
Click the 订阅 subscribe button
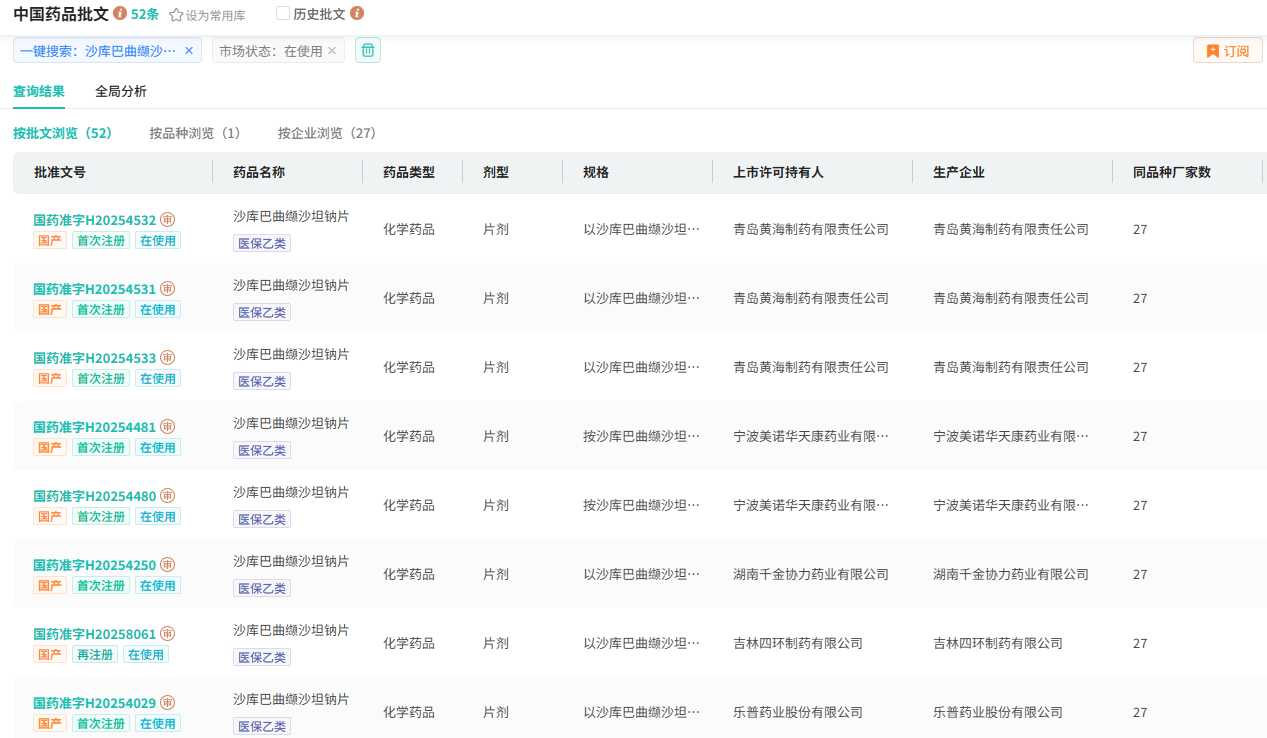click(x=1227, y=50)
